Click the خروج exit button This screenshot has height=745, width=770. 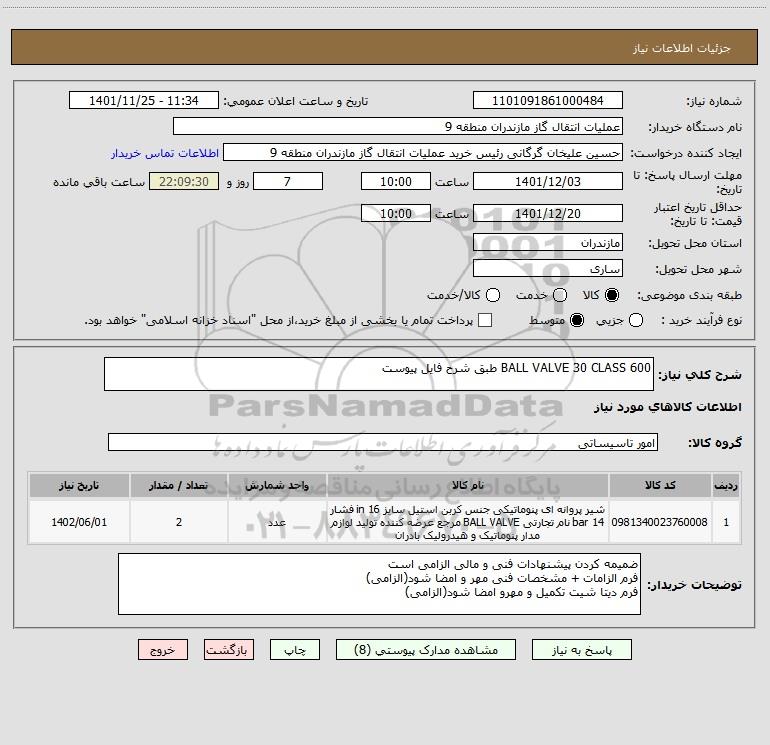163,650
